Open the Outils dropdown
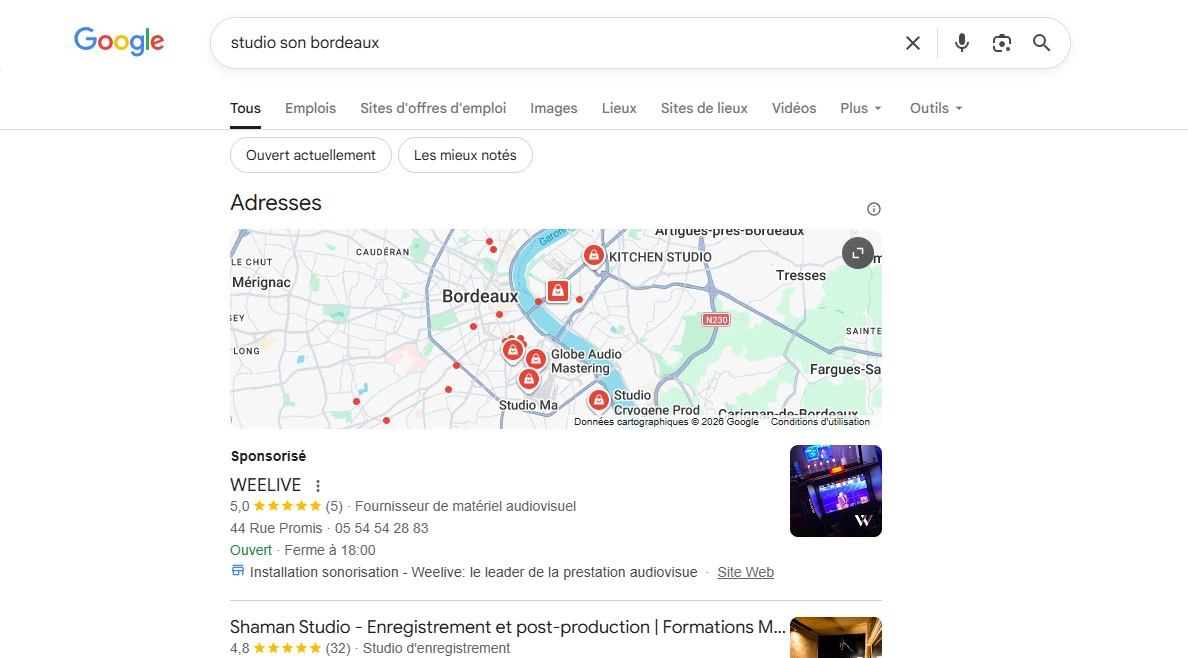Image resolution: width=1188 pixels, height=658 pixels. tap(936, 108)
